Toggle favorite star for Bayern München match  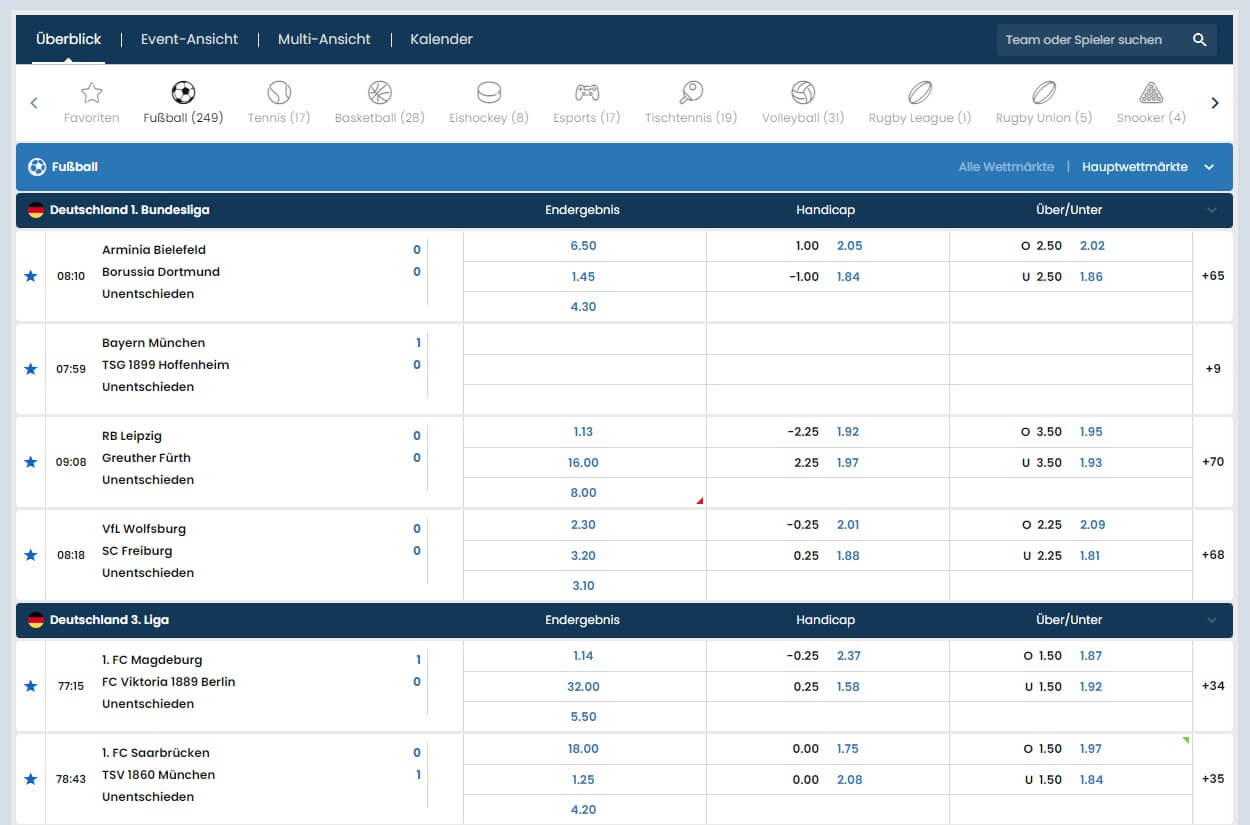pyautogui.click(x=31, y=369)
